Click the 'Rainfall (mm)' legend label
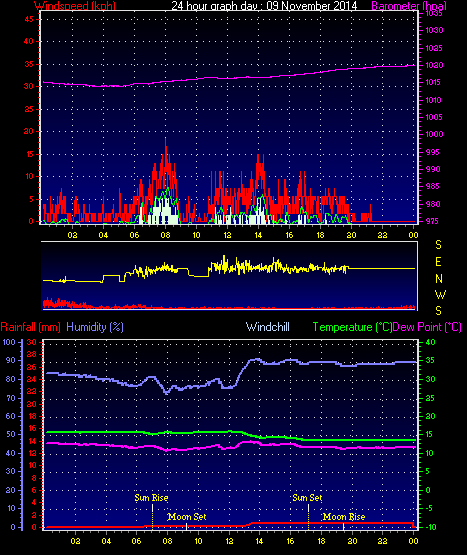Image resolution: width=467 pixels, height=555 pixels. [x=30, y=327]
